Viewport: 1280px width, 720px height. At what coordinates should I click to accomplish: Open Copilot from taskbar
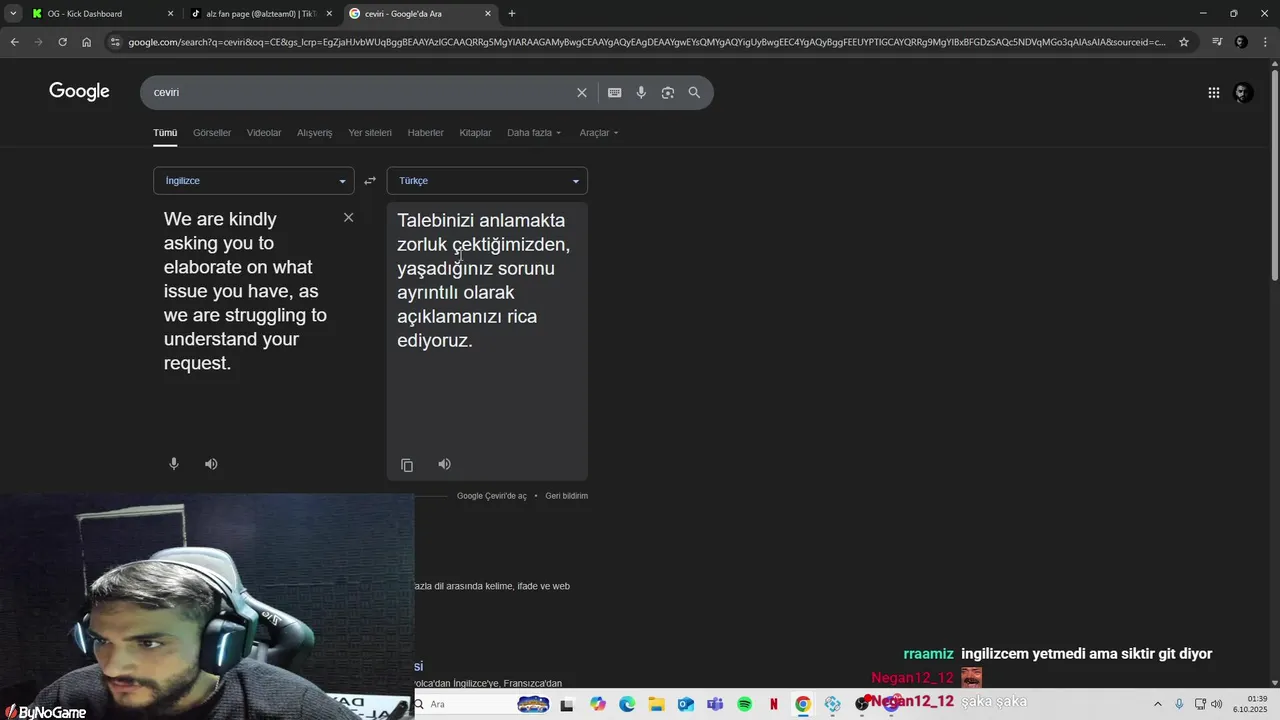[598, 704]
